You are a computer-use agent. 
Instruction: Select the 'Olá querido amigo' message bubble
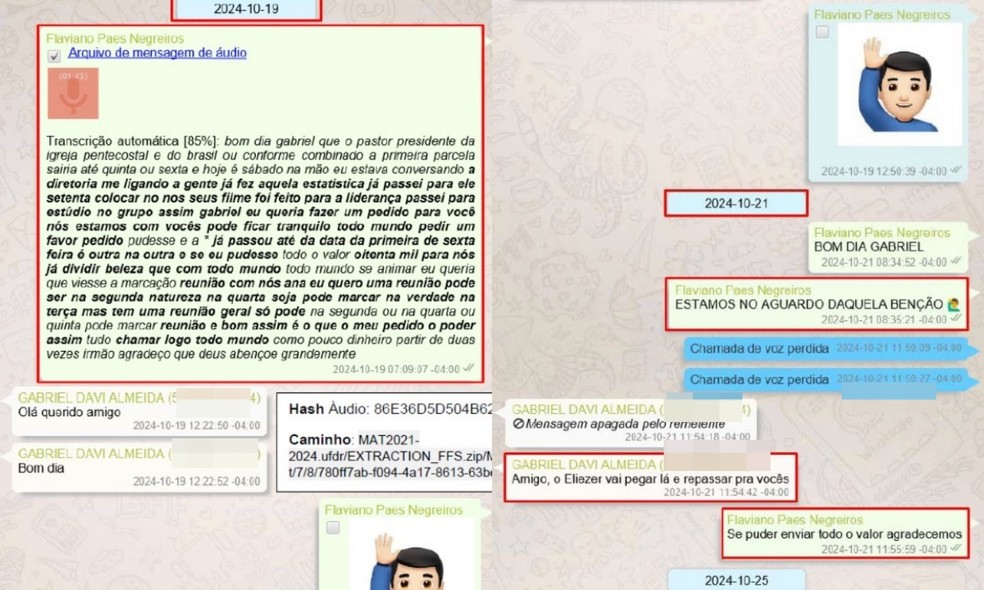click(x=138, y=411)
